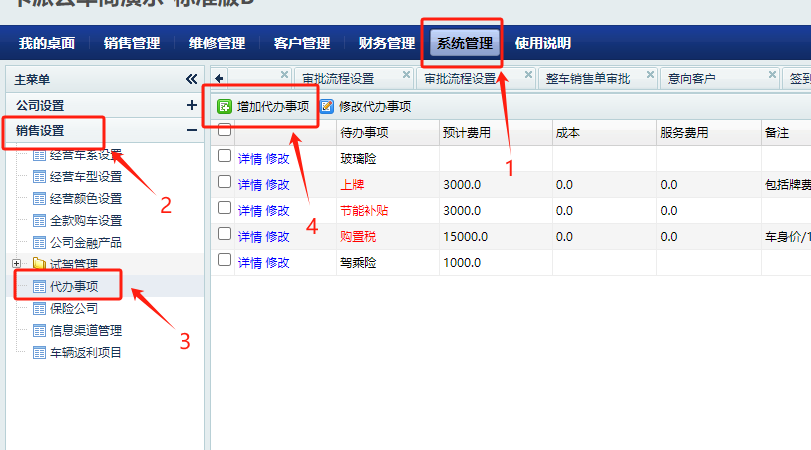Collapse the 销售设置 section with minus sign

(191, 130)
